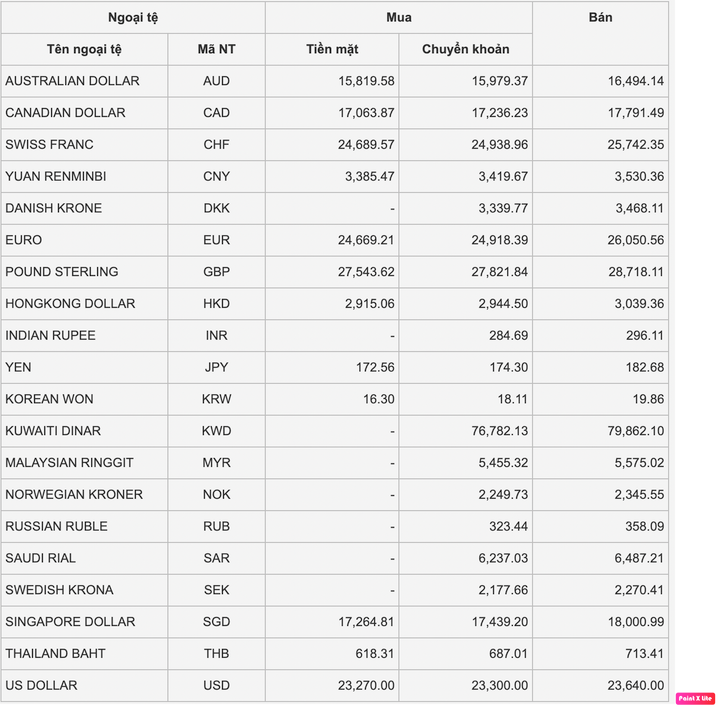
Task: Click the EUR currency code cell
Action: point(216,240)
